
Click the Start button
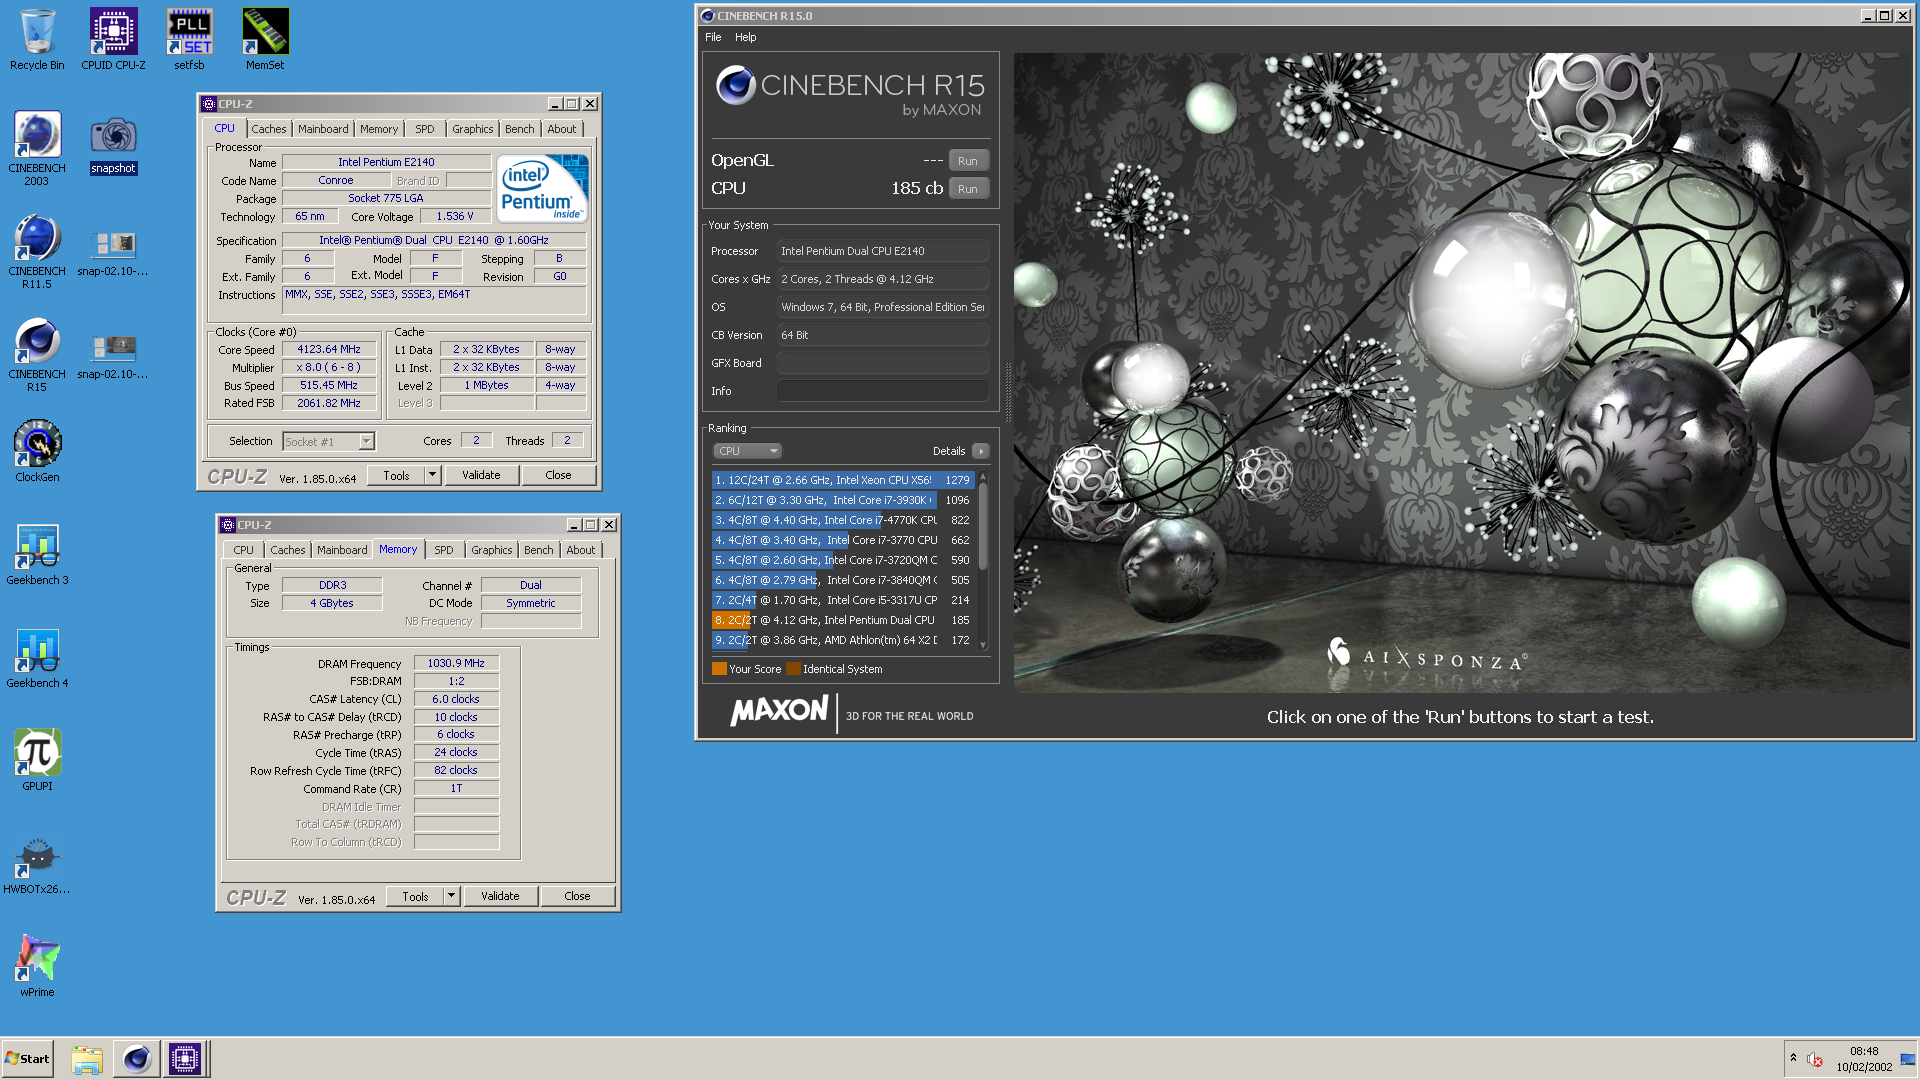(28, 1059)
